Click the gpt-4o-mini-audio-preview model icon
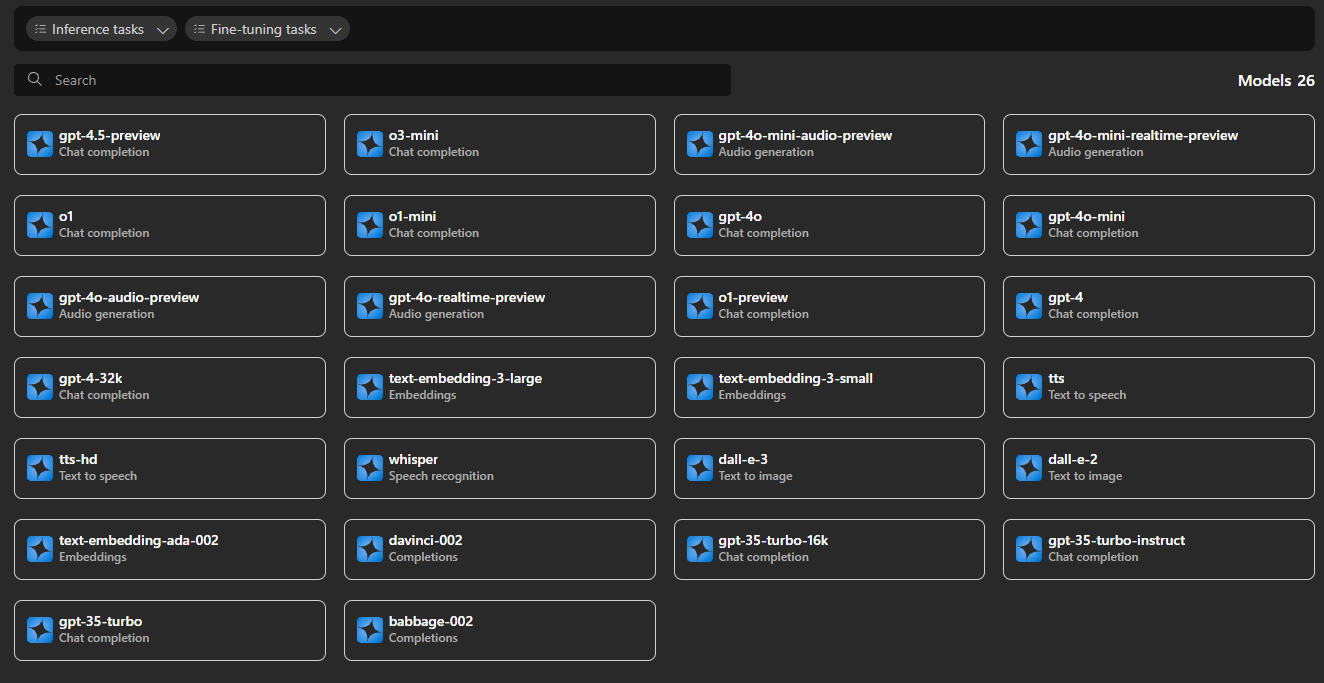The width and height of the screenshot is (1324, 683). [700, 144]
